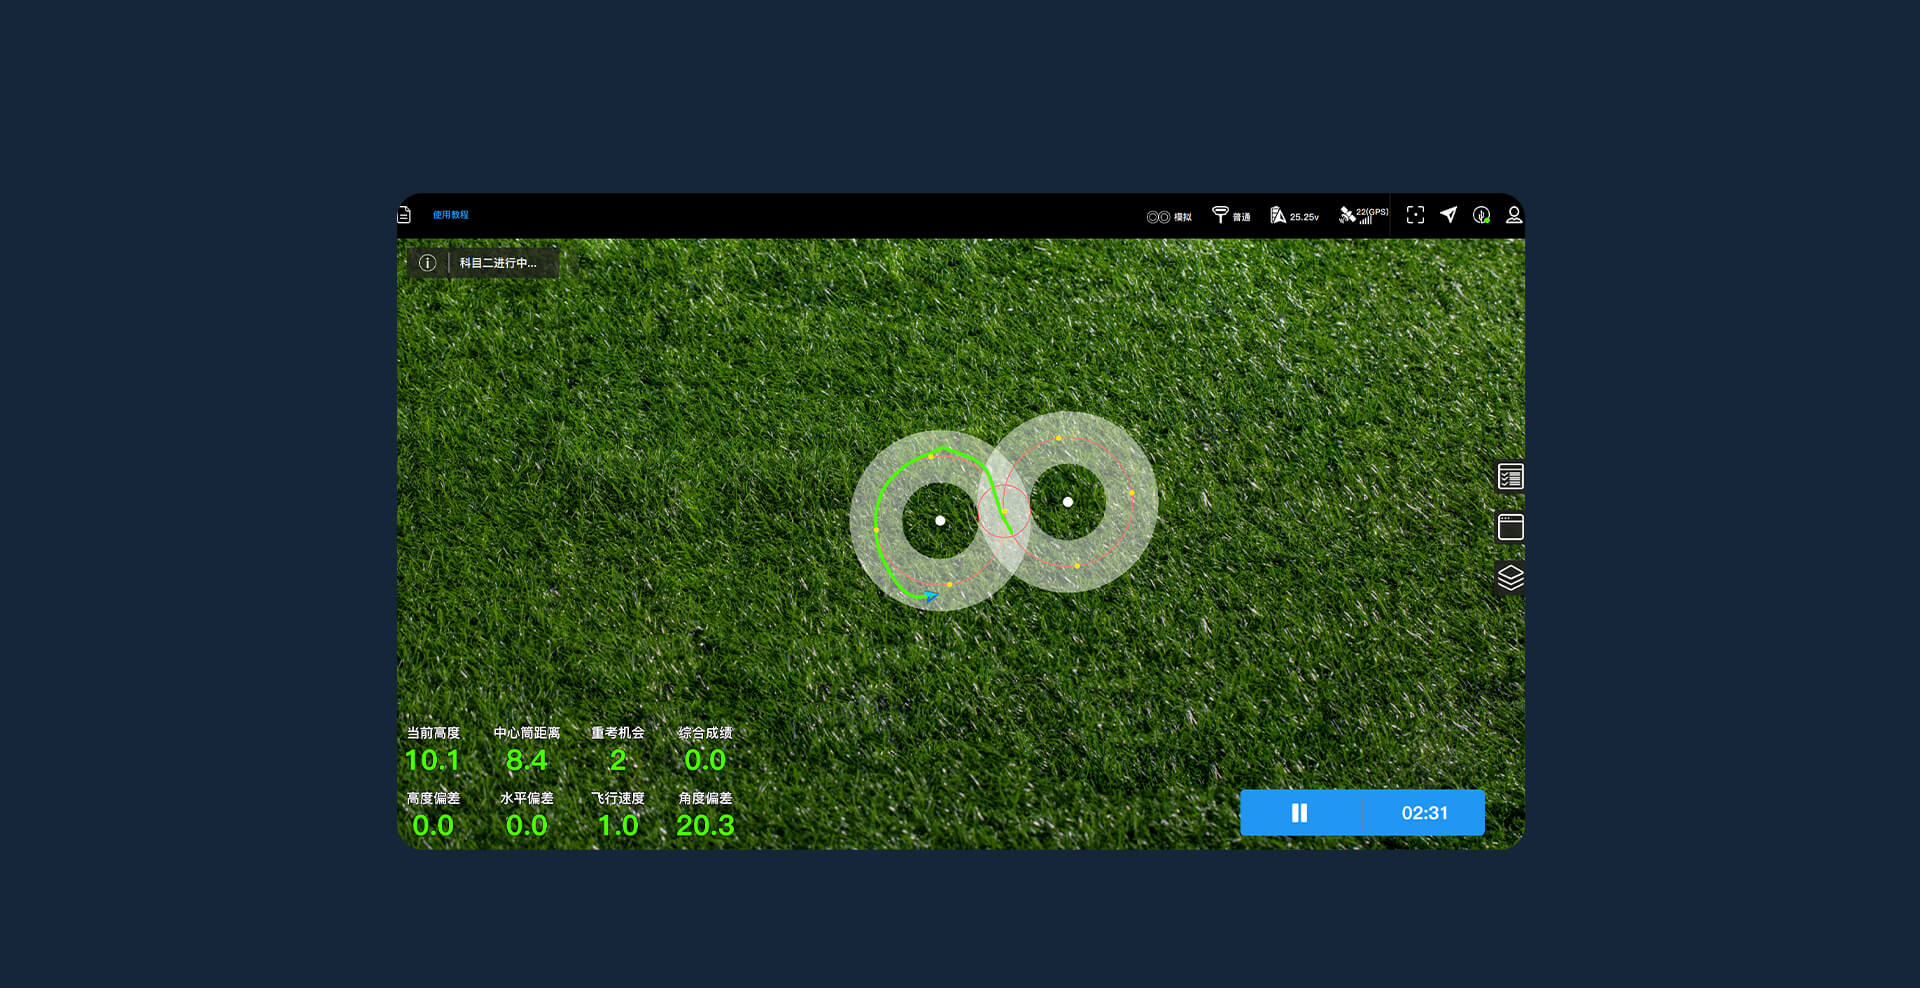Click the focus frame center-view icon

[1415, 215]
